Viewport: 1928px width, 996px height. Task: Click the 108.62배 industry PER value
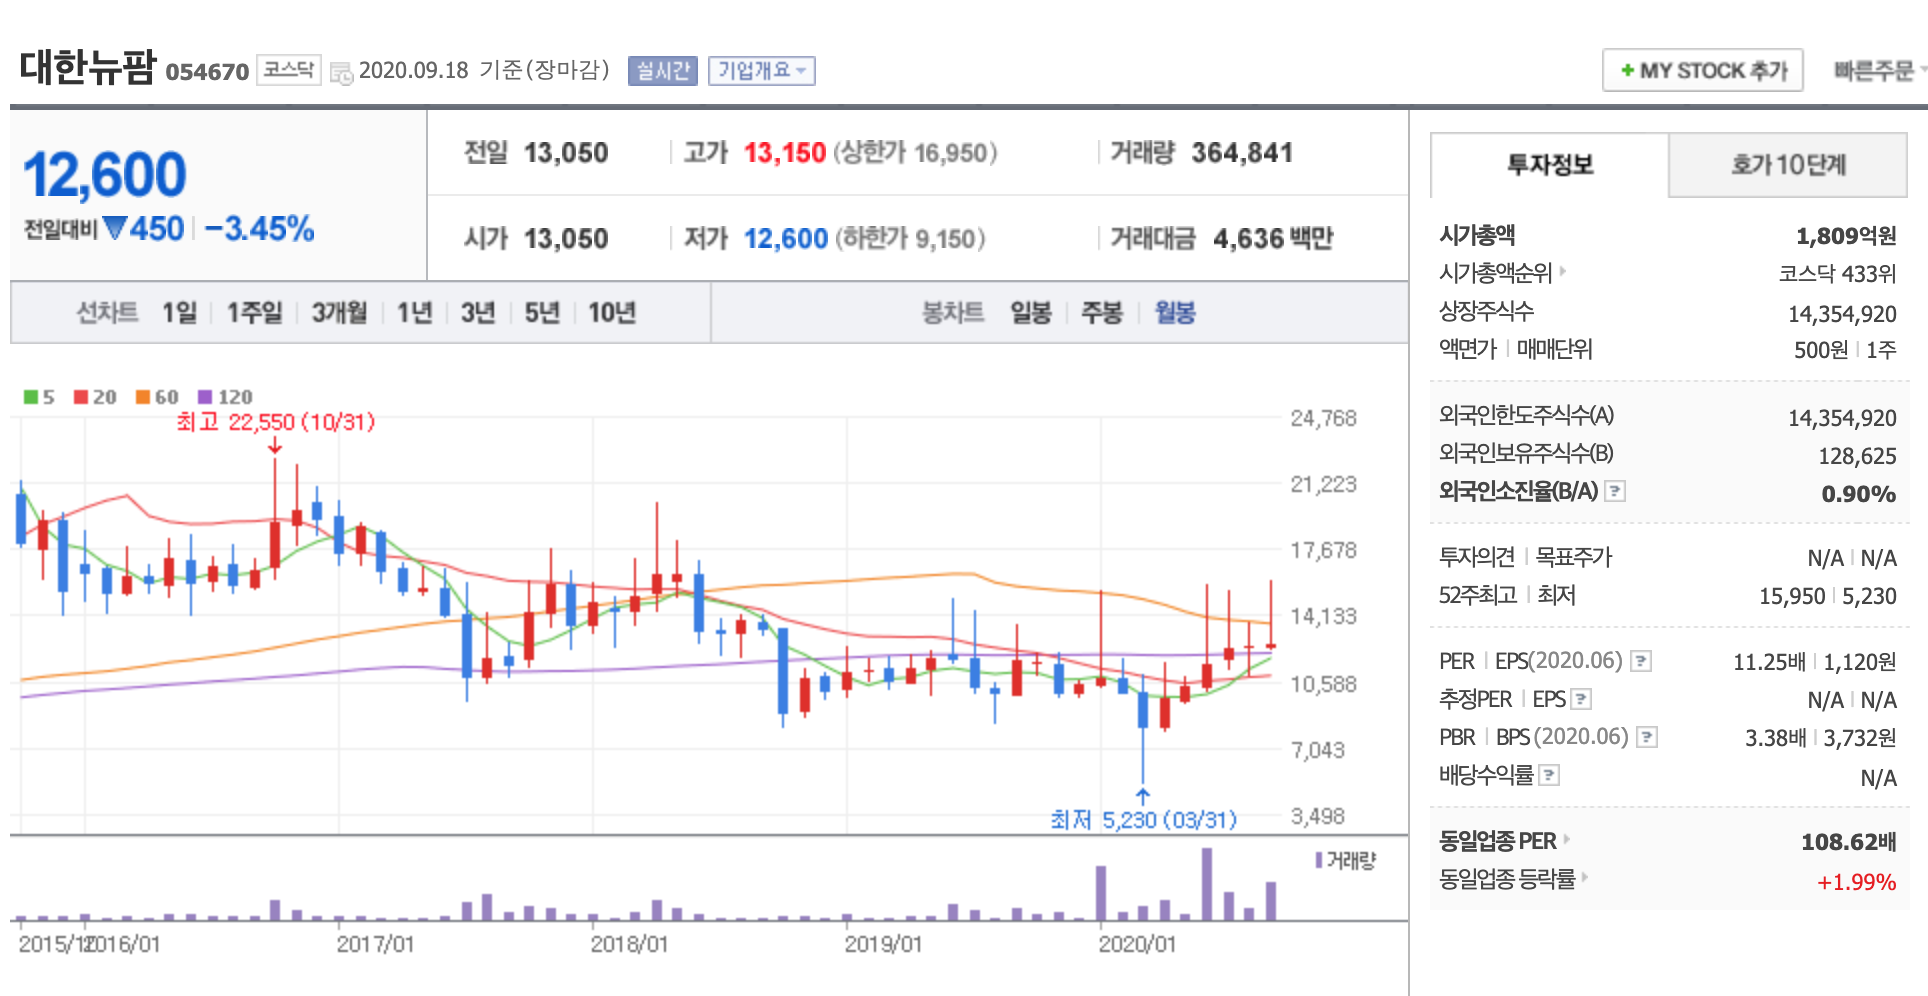1849,842
